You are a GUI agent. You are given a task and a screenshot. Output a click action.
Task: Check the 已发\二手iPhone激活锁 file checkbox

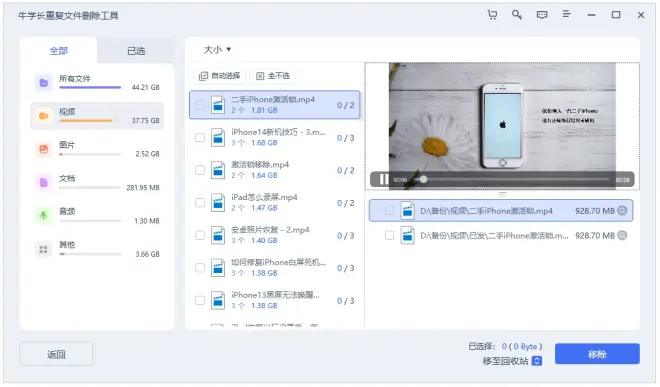389,235
